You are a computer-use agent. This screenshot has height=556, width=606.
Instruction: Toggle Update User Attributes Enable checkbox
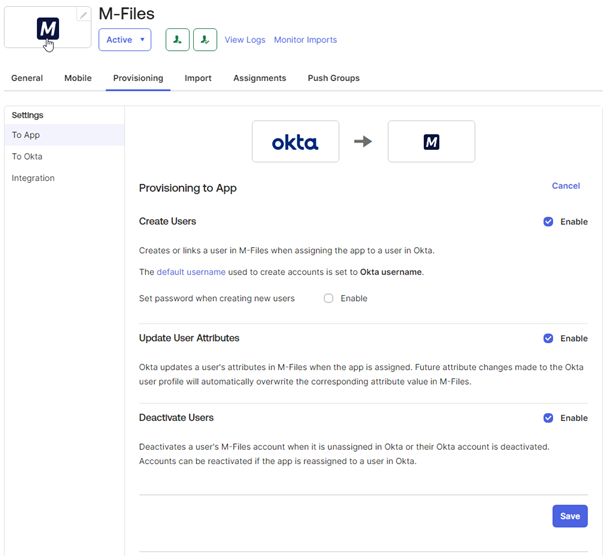coord(548,338)
